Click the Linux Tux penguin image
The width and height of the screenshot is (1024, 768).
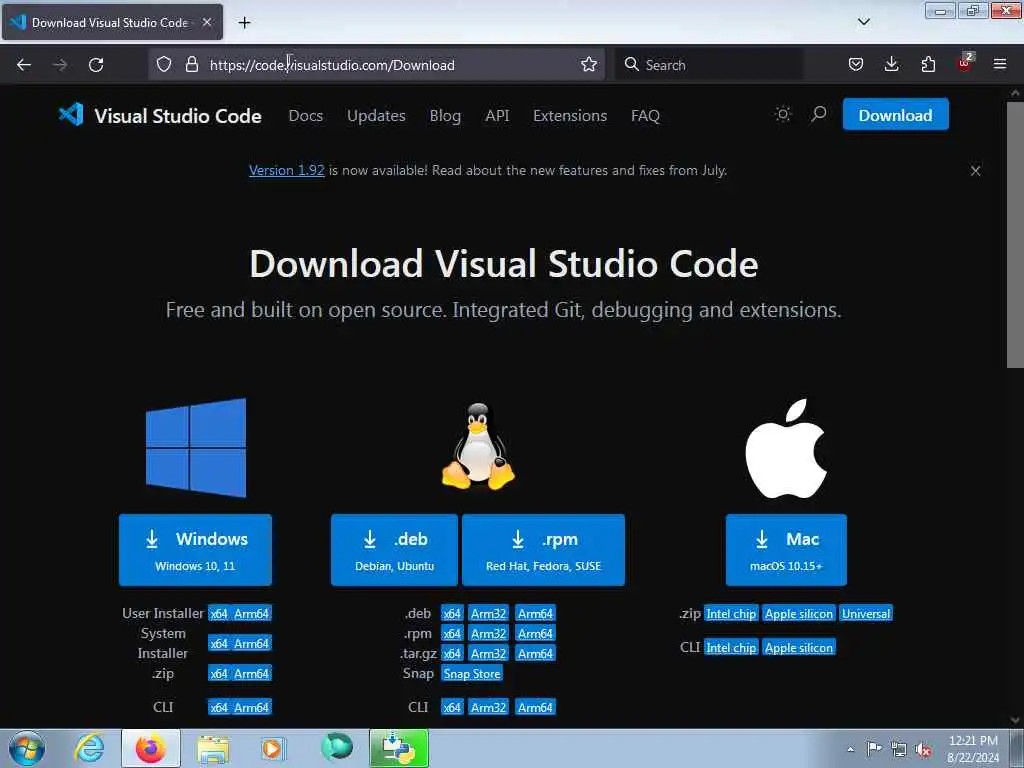pos(478,447)
